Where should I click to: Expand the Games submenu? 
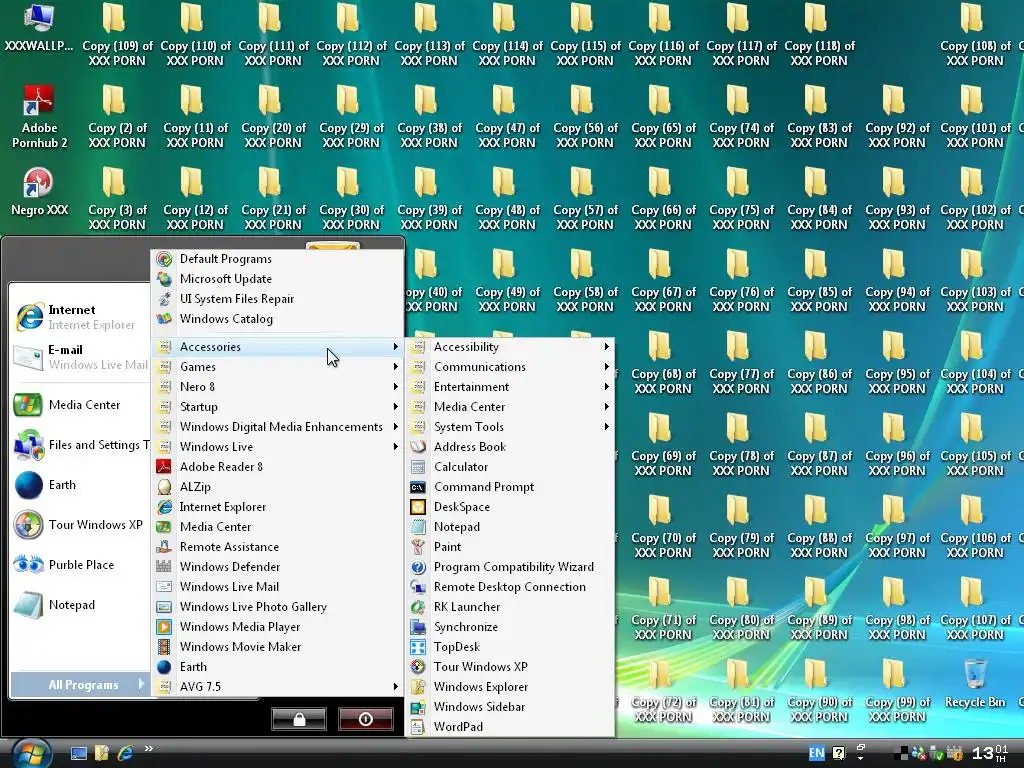277,367
